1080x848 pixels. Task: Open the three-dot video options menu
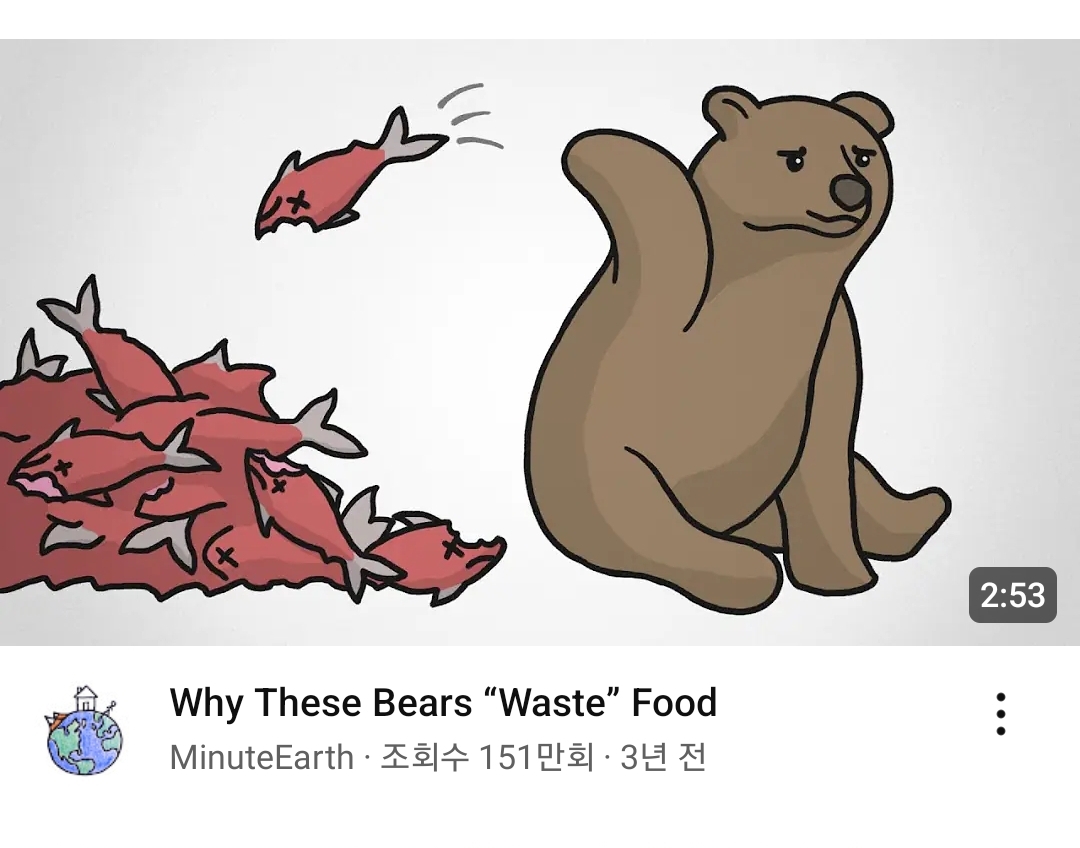pyautogui.click(x=1000, y=714)
